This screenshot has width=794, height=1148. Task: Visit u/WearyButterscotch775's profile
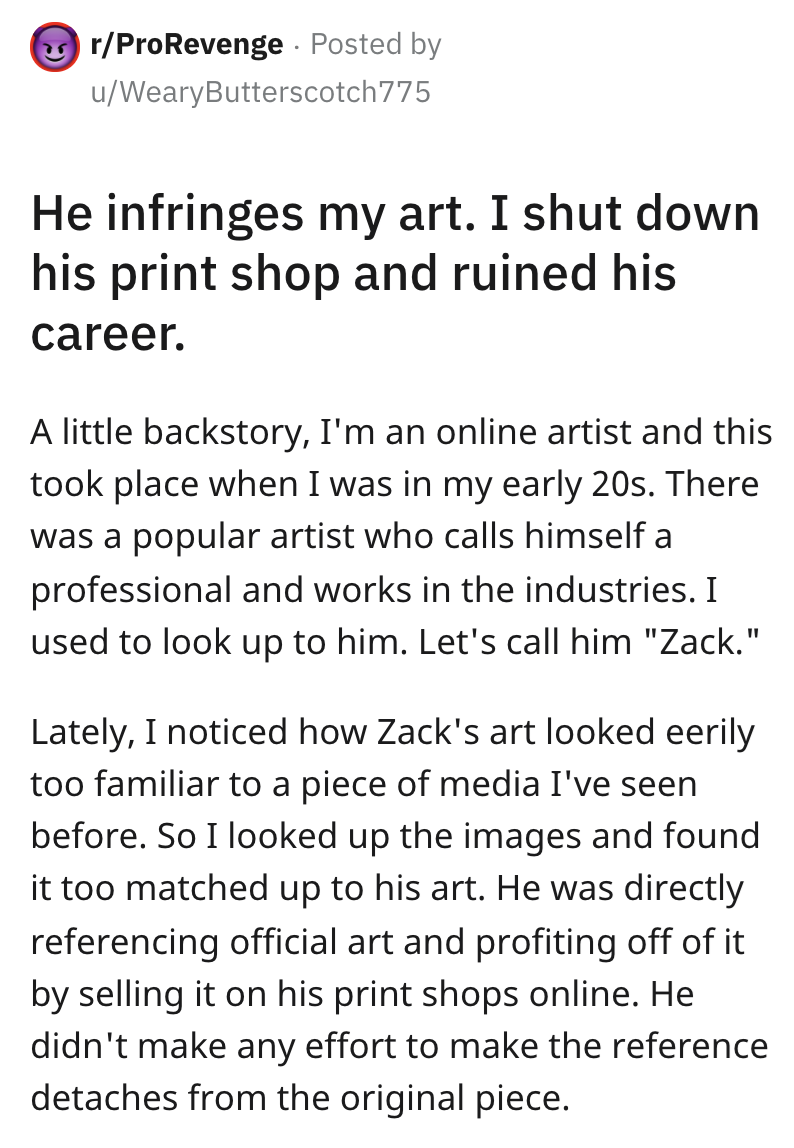[x=260, y=93]
